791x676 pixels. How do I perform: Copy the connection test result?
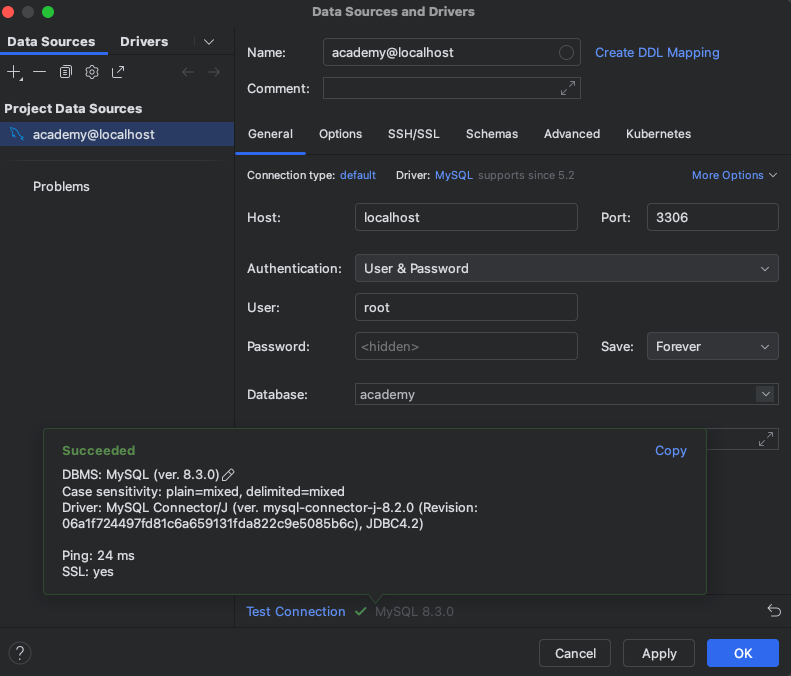(x=670, y=450)
